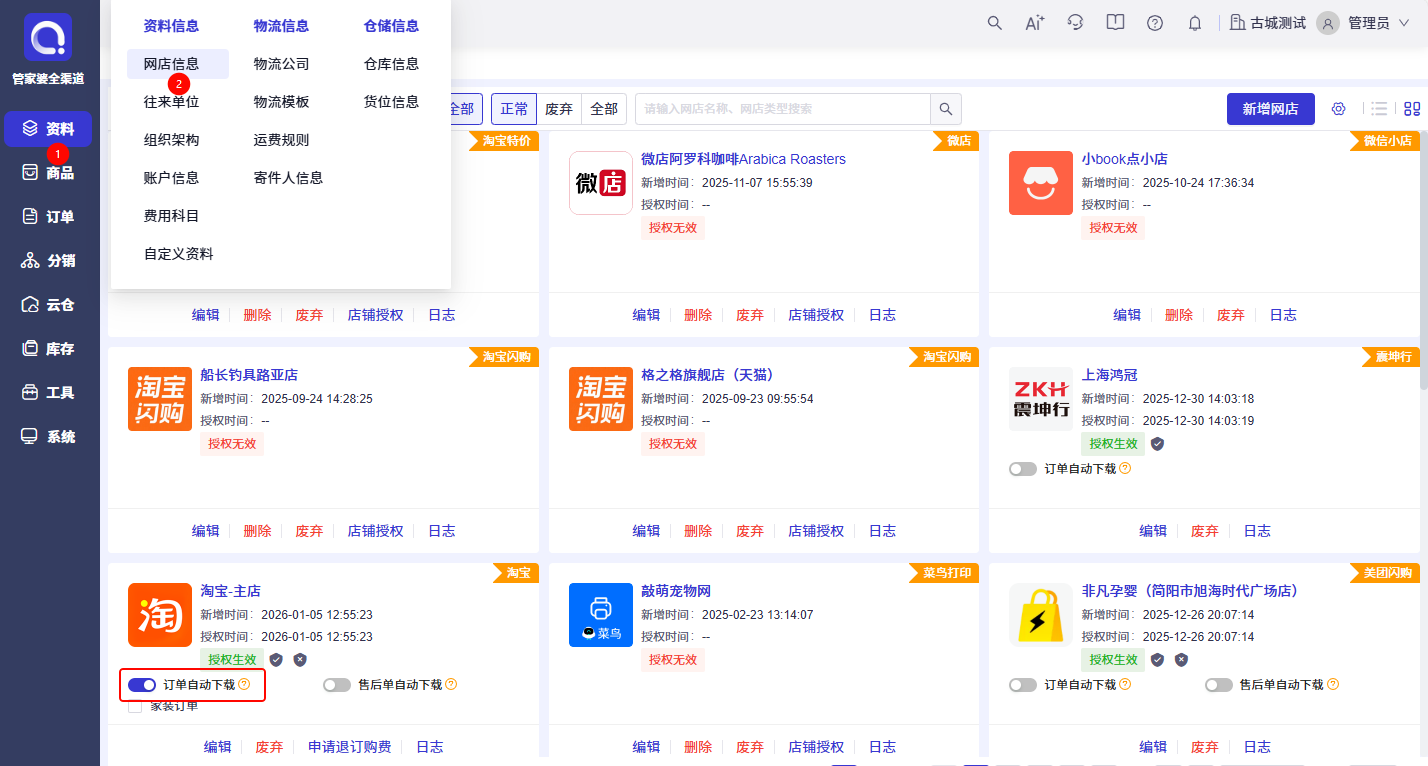Open 物流公司 menu entry
Image resolution: width=1428 pixels, height=766 pixels.
click(x=282, y=64)
